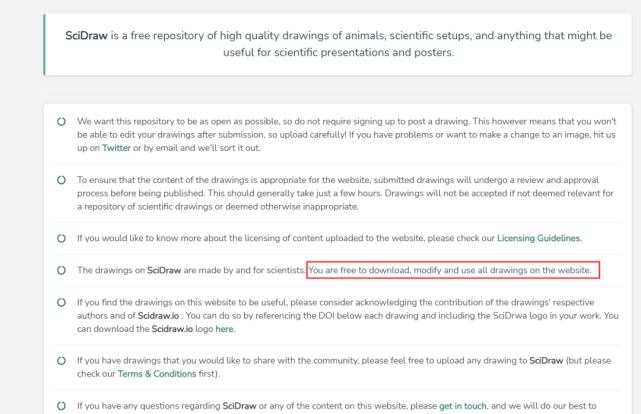
Task: Click the circle bullet beside 'If you find the drawings'
Action: (x=61, y=302)
